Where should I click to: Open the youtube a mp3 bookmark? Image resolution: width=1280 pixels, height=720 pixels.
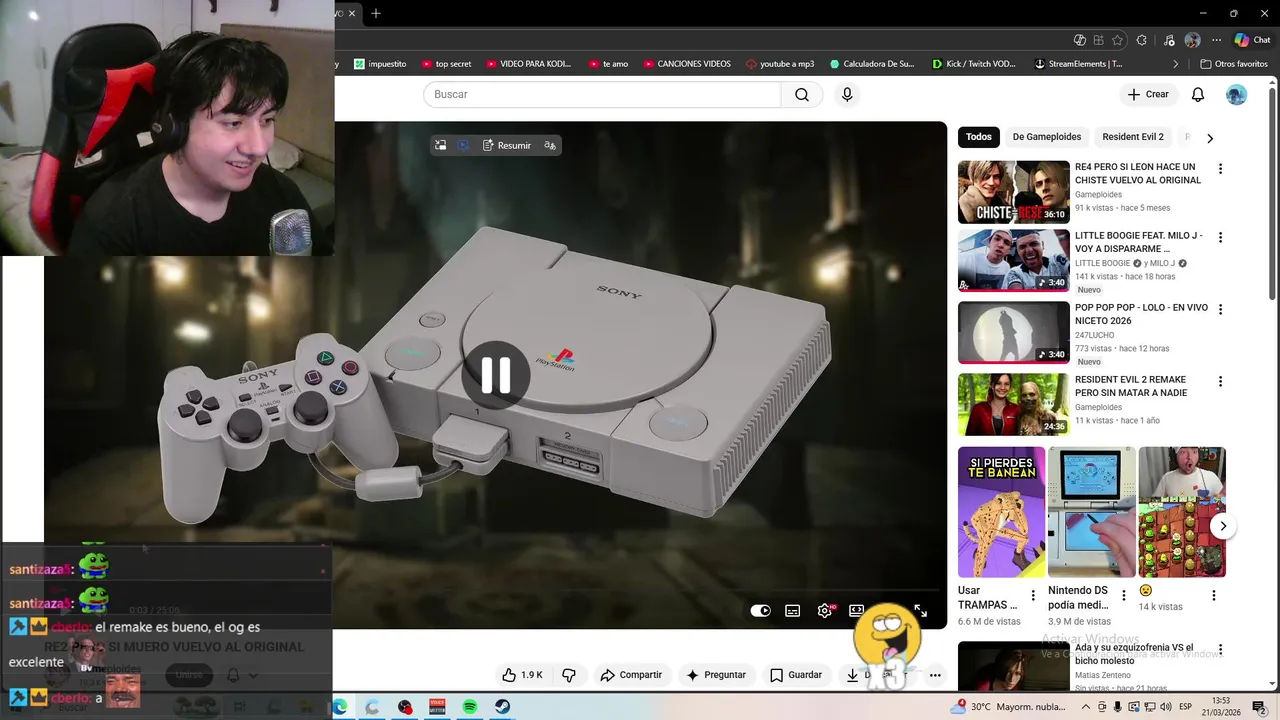click(780, 64)
